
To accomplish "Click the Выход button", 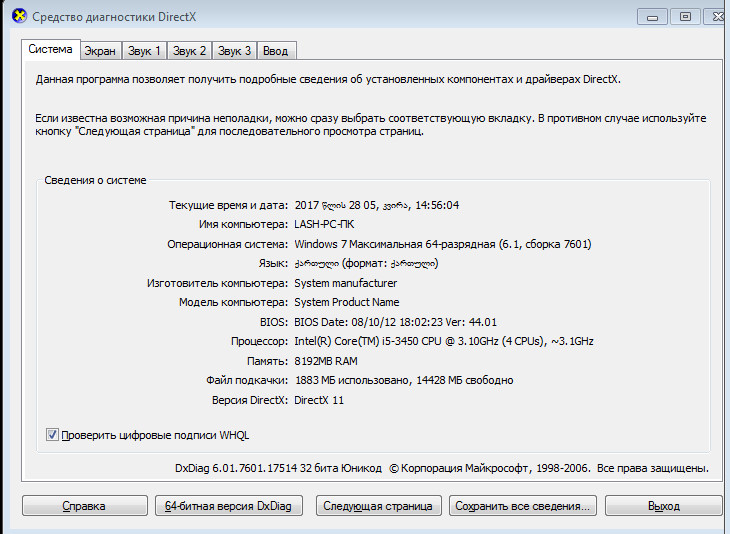I will point(664,506).
